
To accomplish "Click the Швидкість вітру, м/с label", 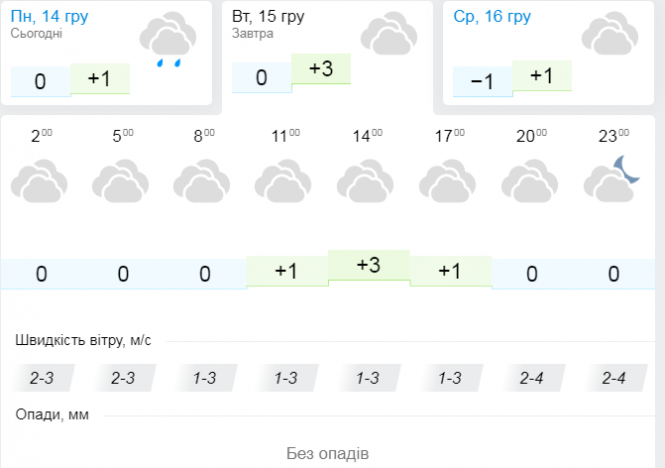I will pyautogui.click(x=83, y=340).
